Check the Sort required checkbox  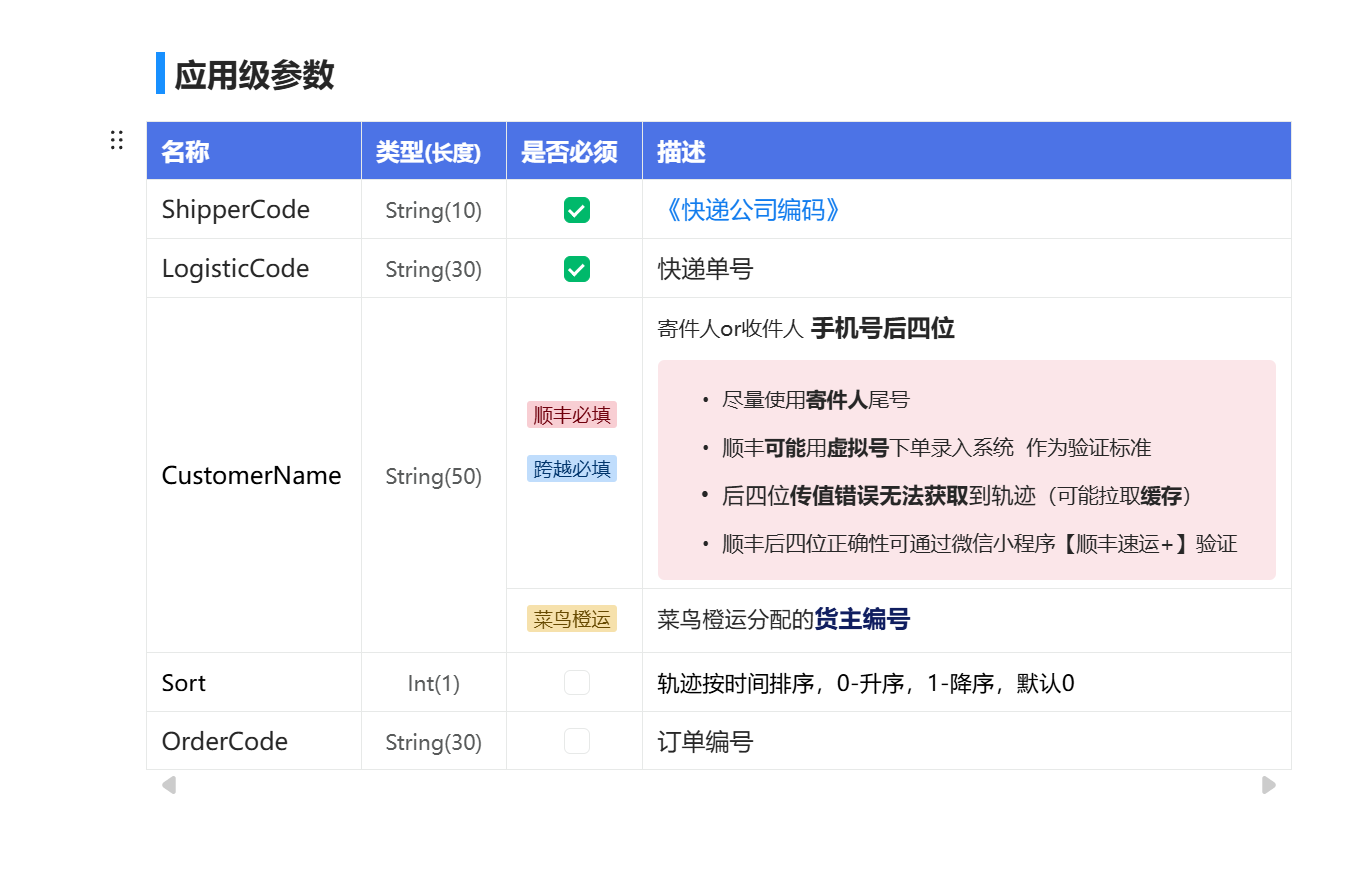point(576,683)
